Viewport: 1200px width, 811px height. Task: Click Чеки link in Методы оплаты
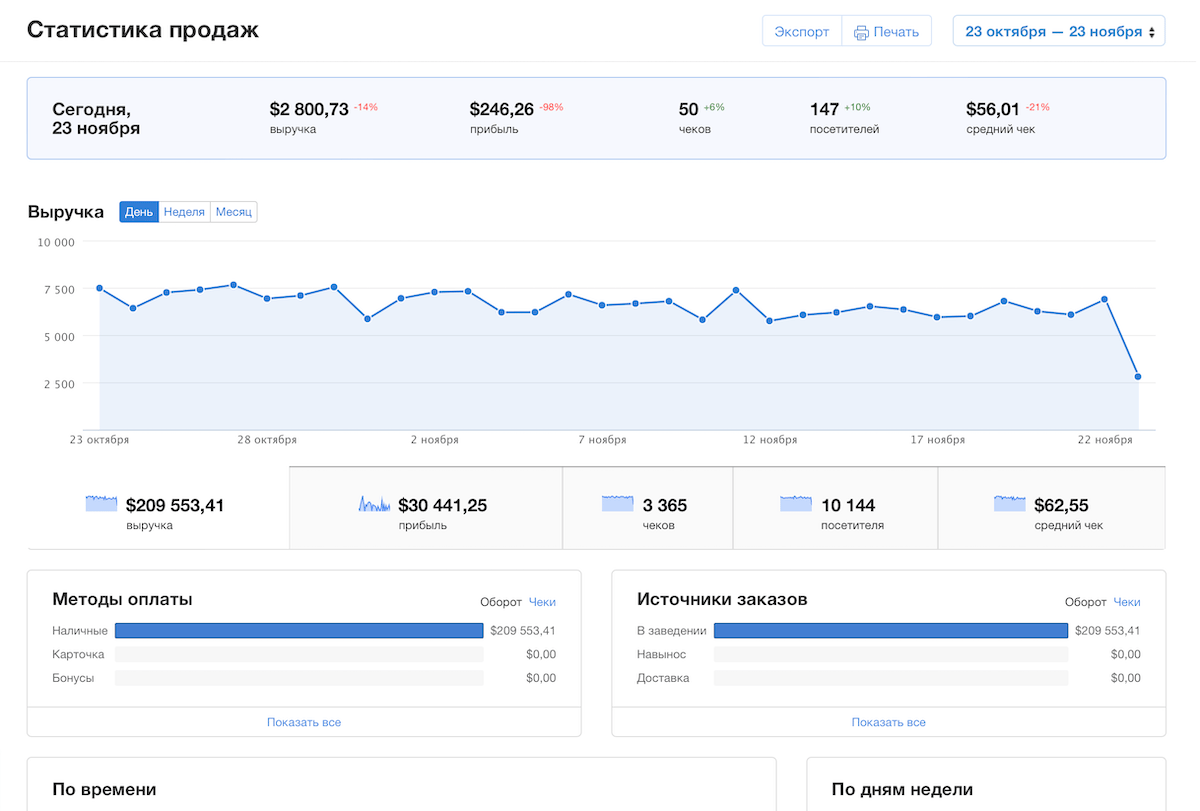pyautogui.click(x=542, y=602)
